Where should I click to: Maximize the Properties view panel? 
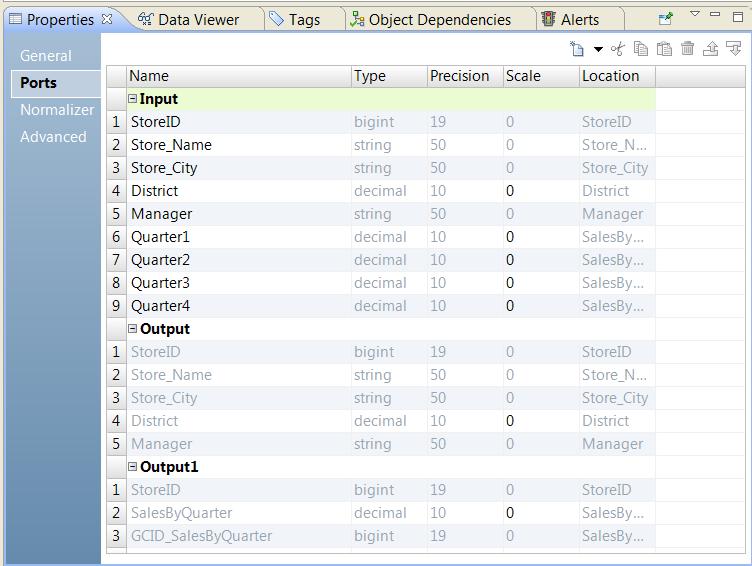point(738,17)
